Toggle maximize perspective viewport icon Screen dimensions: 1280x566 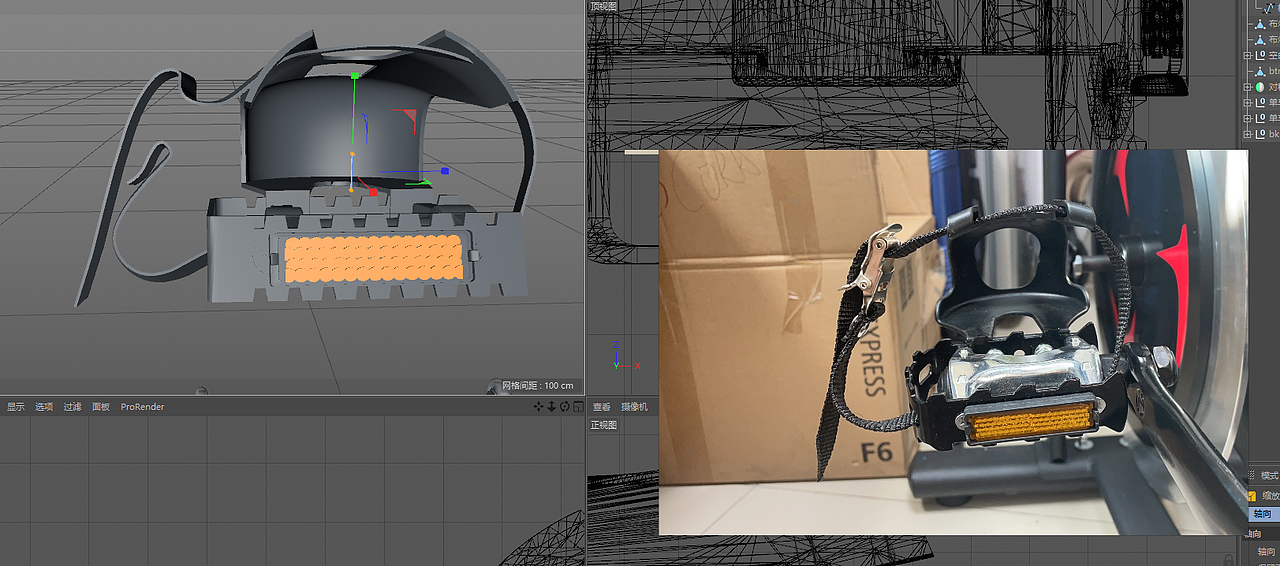pos(577,406)
